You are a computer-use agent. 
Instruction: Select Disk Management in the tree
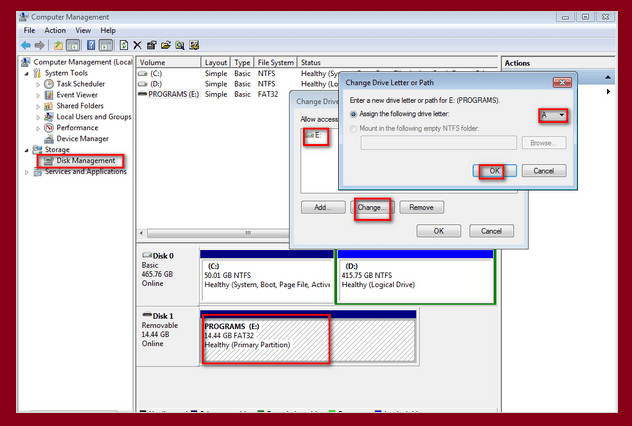(85, 161)
